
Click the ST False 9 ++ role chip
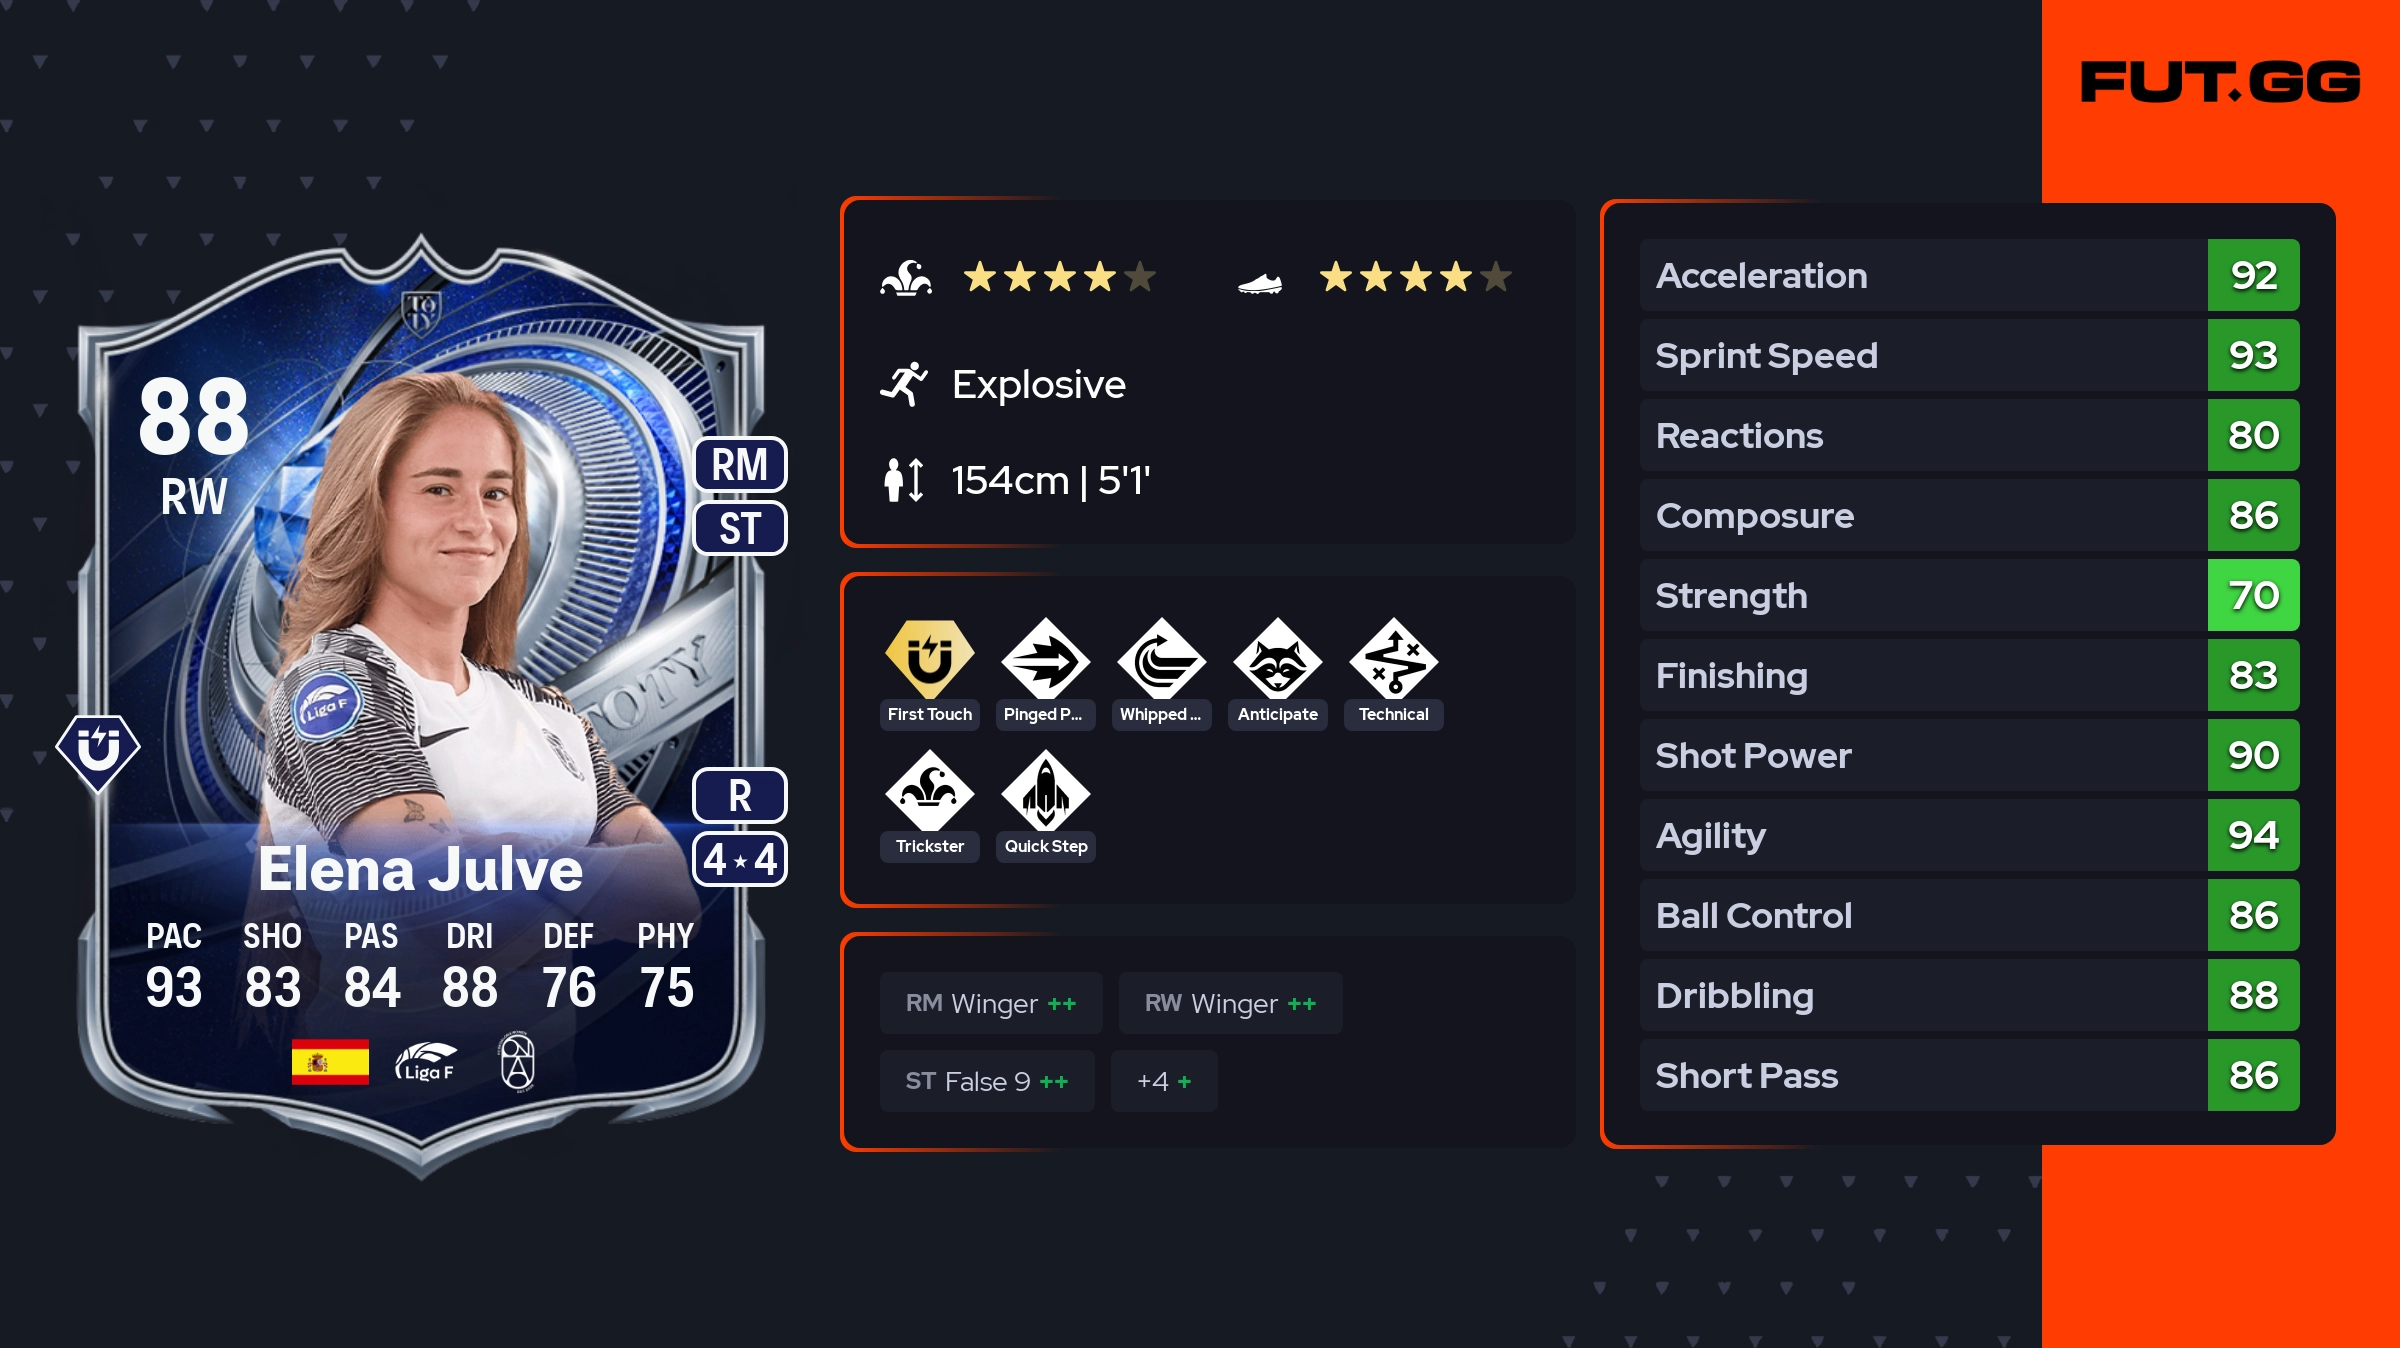click(987, 1081)
